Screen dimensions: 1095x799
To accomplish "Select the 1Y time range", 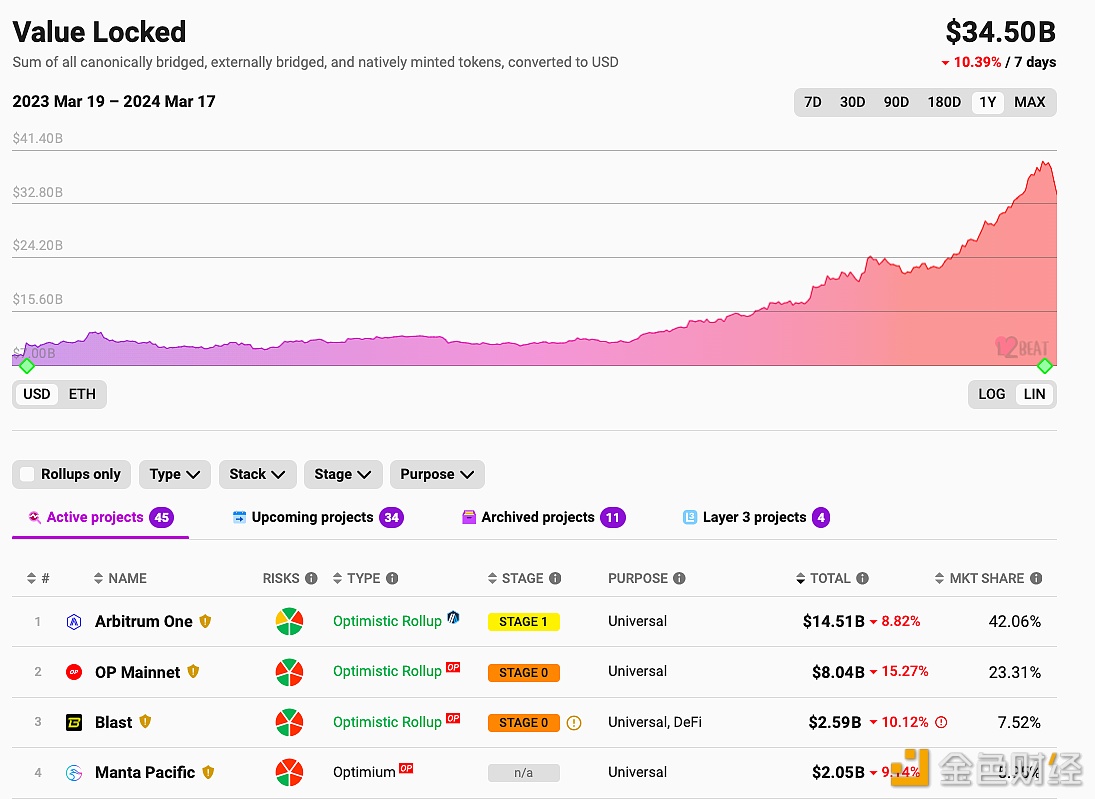I will [987, 102].
